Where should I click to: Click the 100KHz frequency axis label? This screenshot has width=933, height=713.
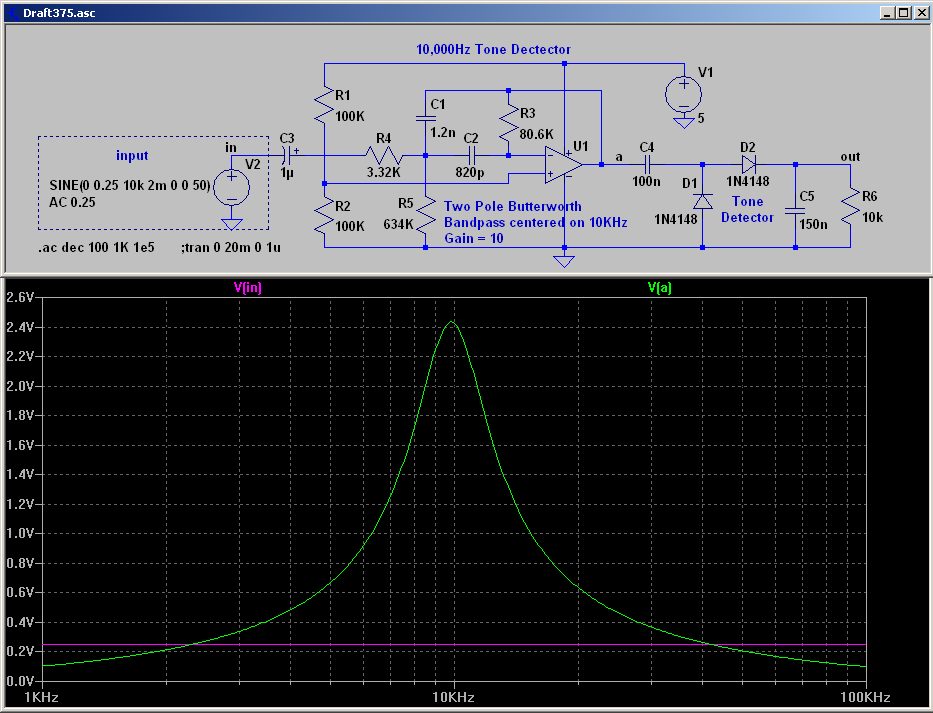866,698
